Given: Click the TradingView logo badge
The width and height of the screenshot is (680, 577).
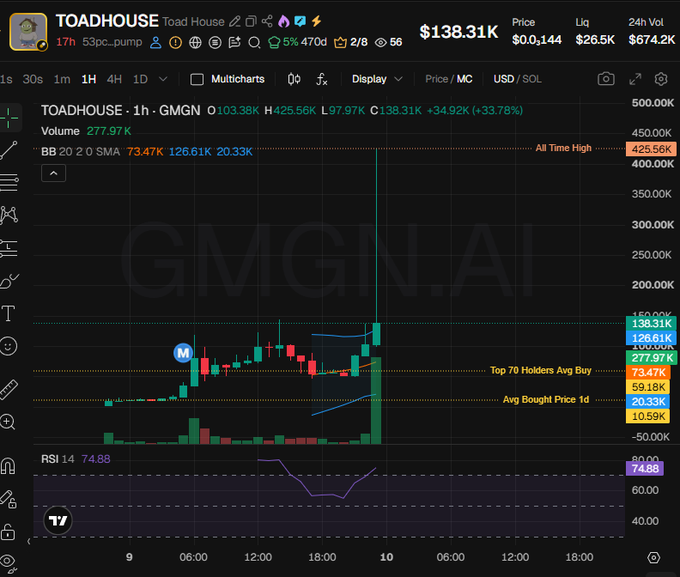Looking at the screenshot, I should 58,520.
